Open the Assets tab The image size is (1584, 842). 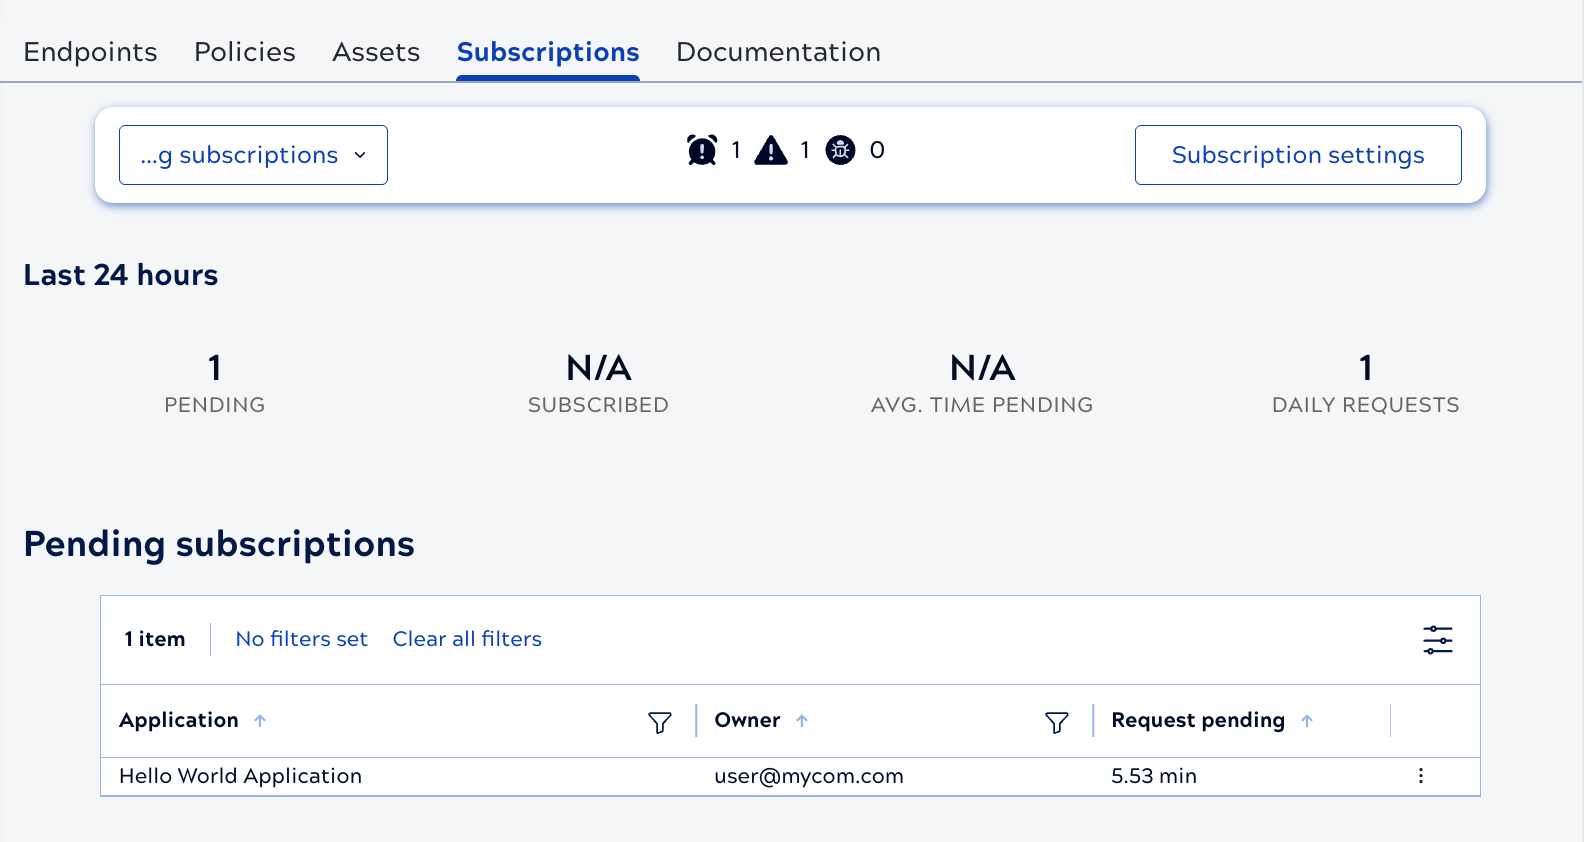coord(376,52)
